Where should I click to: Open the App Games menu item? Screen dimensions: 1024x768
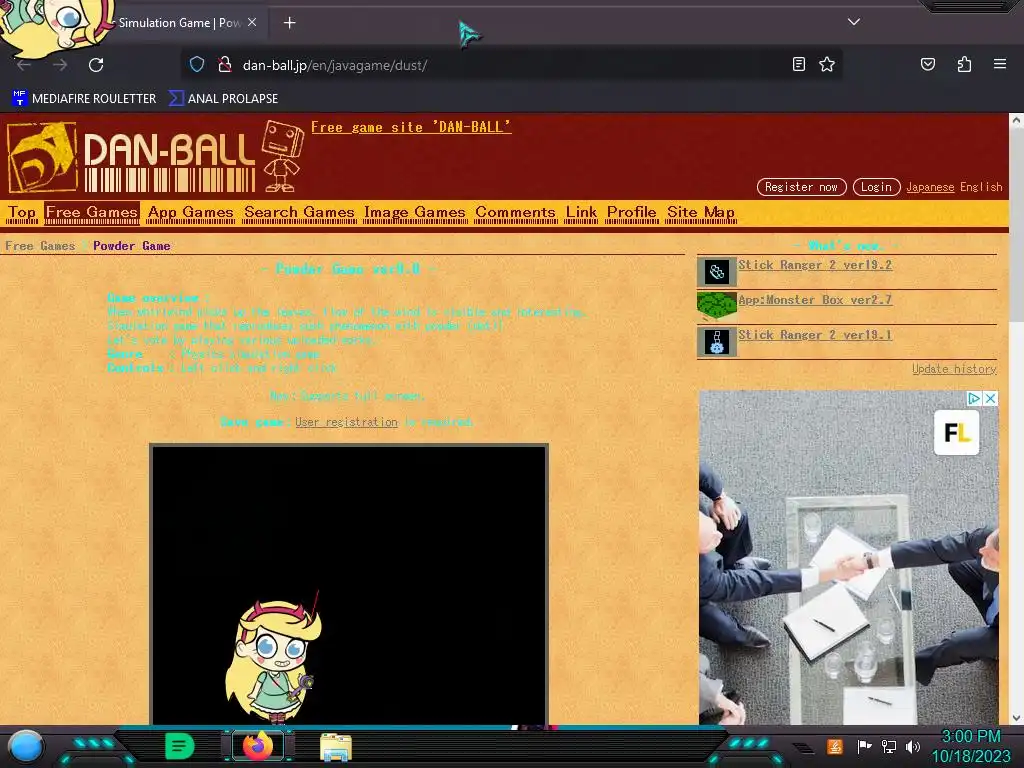(190, 212)
